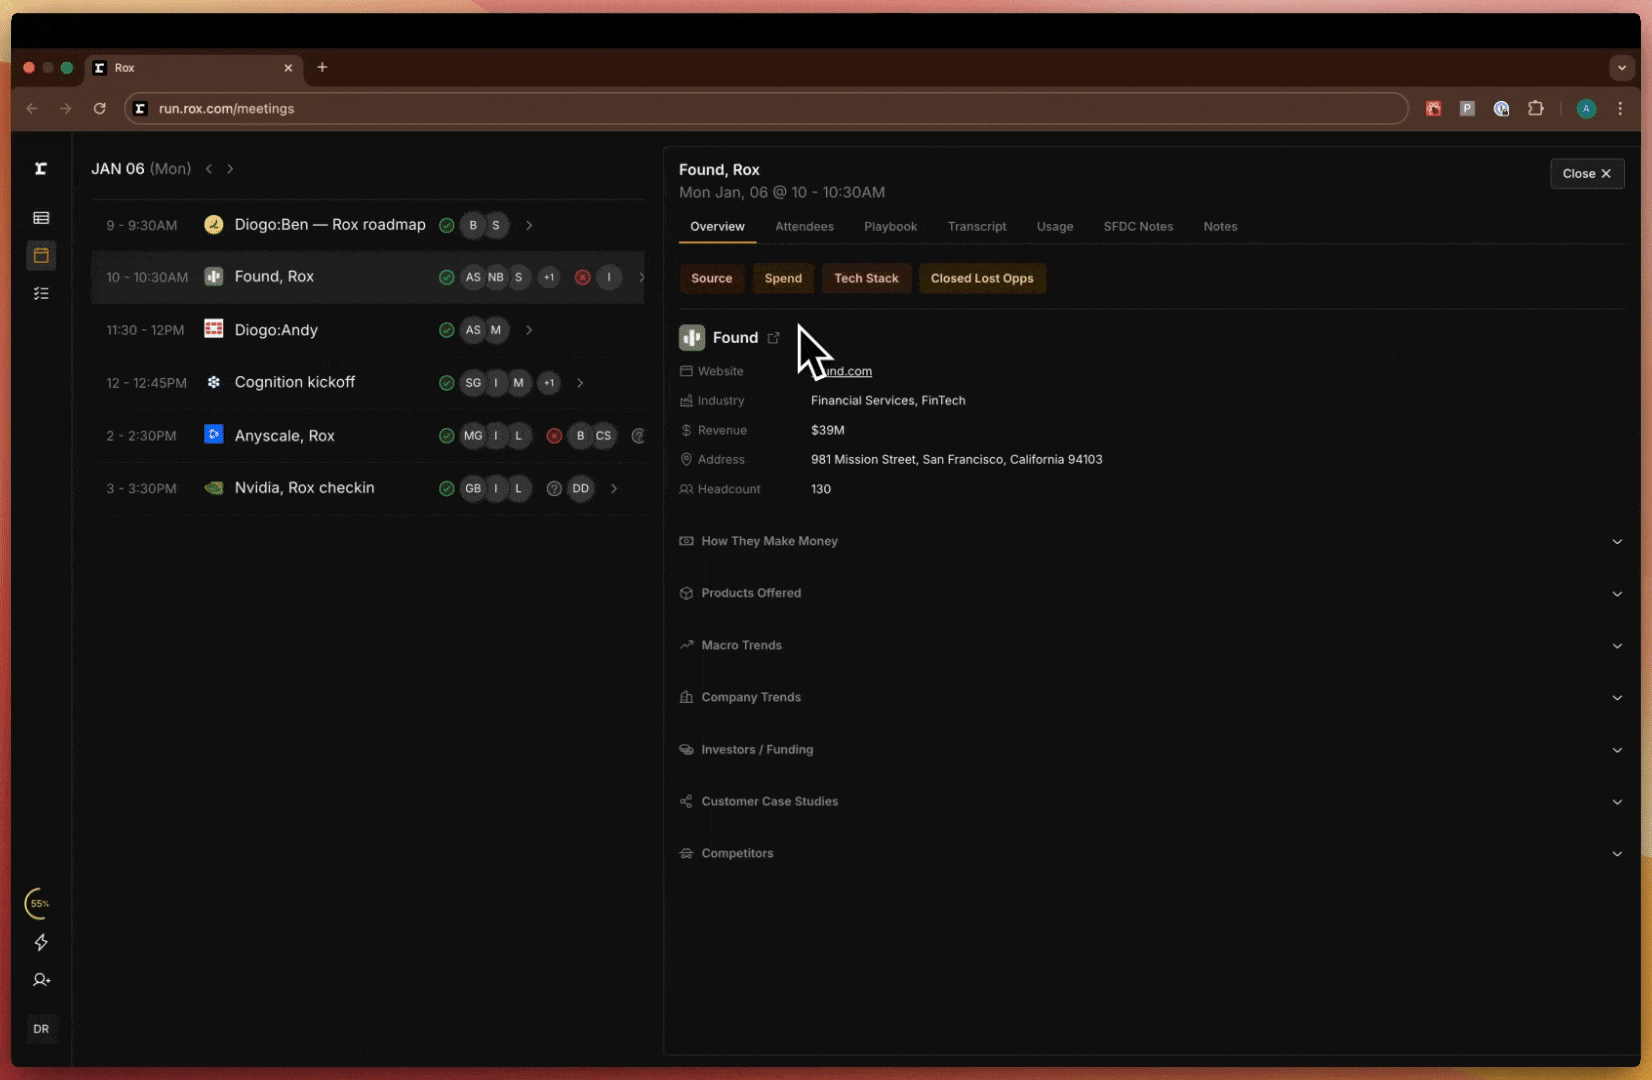Click the lightning bolt icon in sidebar
This screenshot has height=1080, width=1652.
pyautogui.click(x=41, y=942)
